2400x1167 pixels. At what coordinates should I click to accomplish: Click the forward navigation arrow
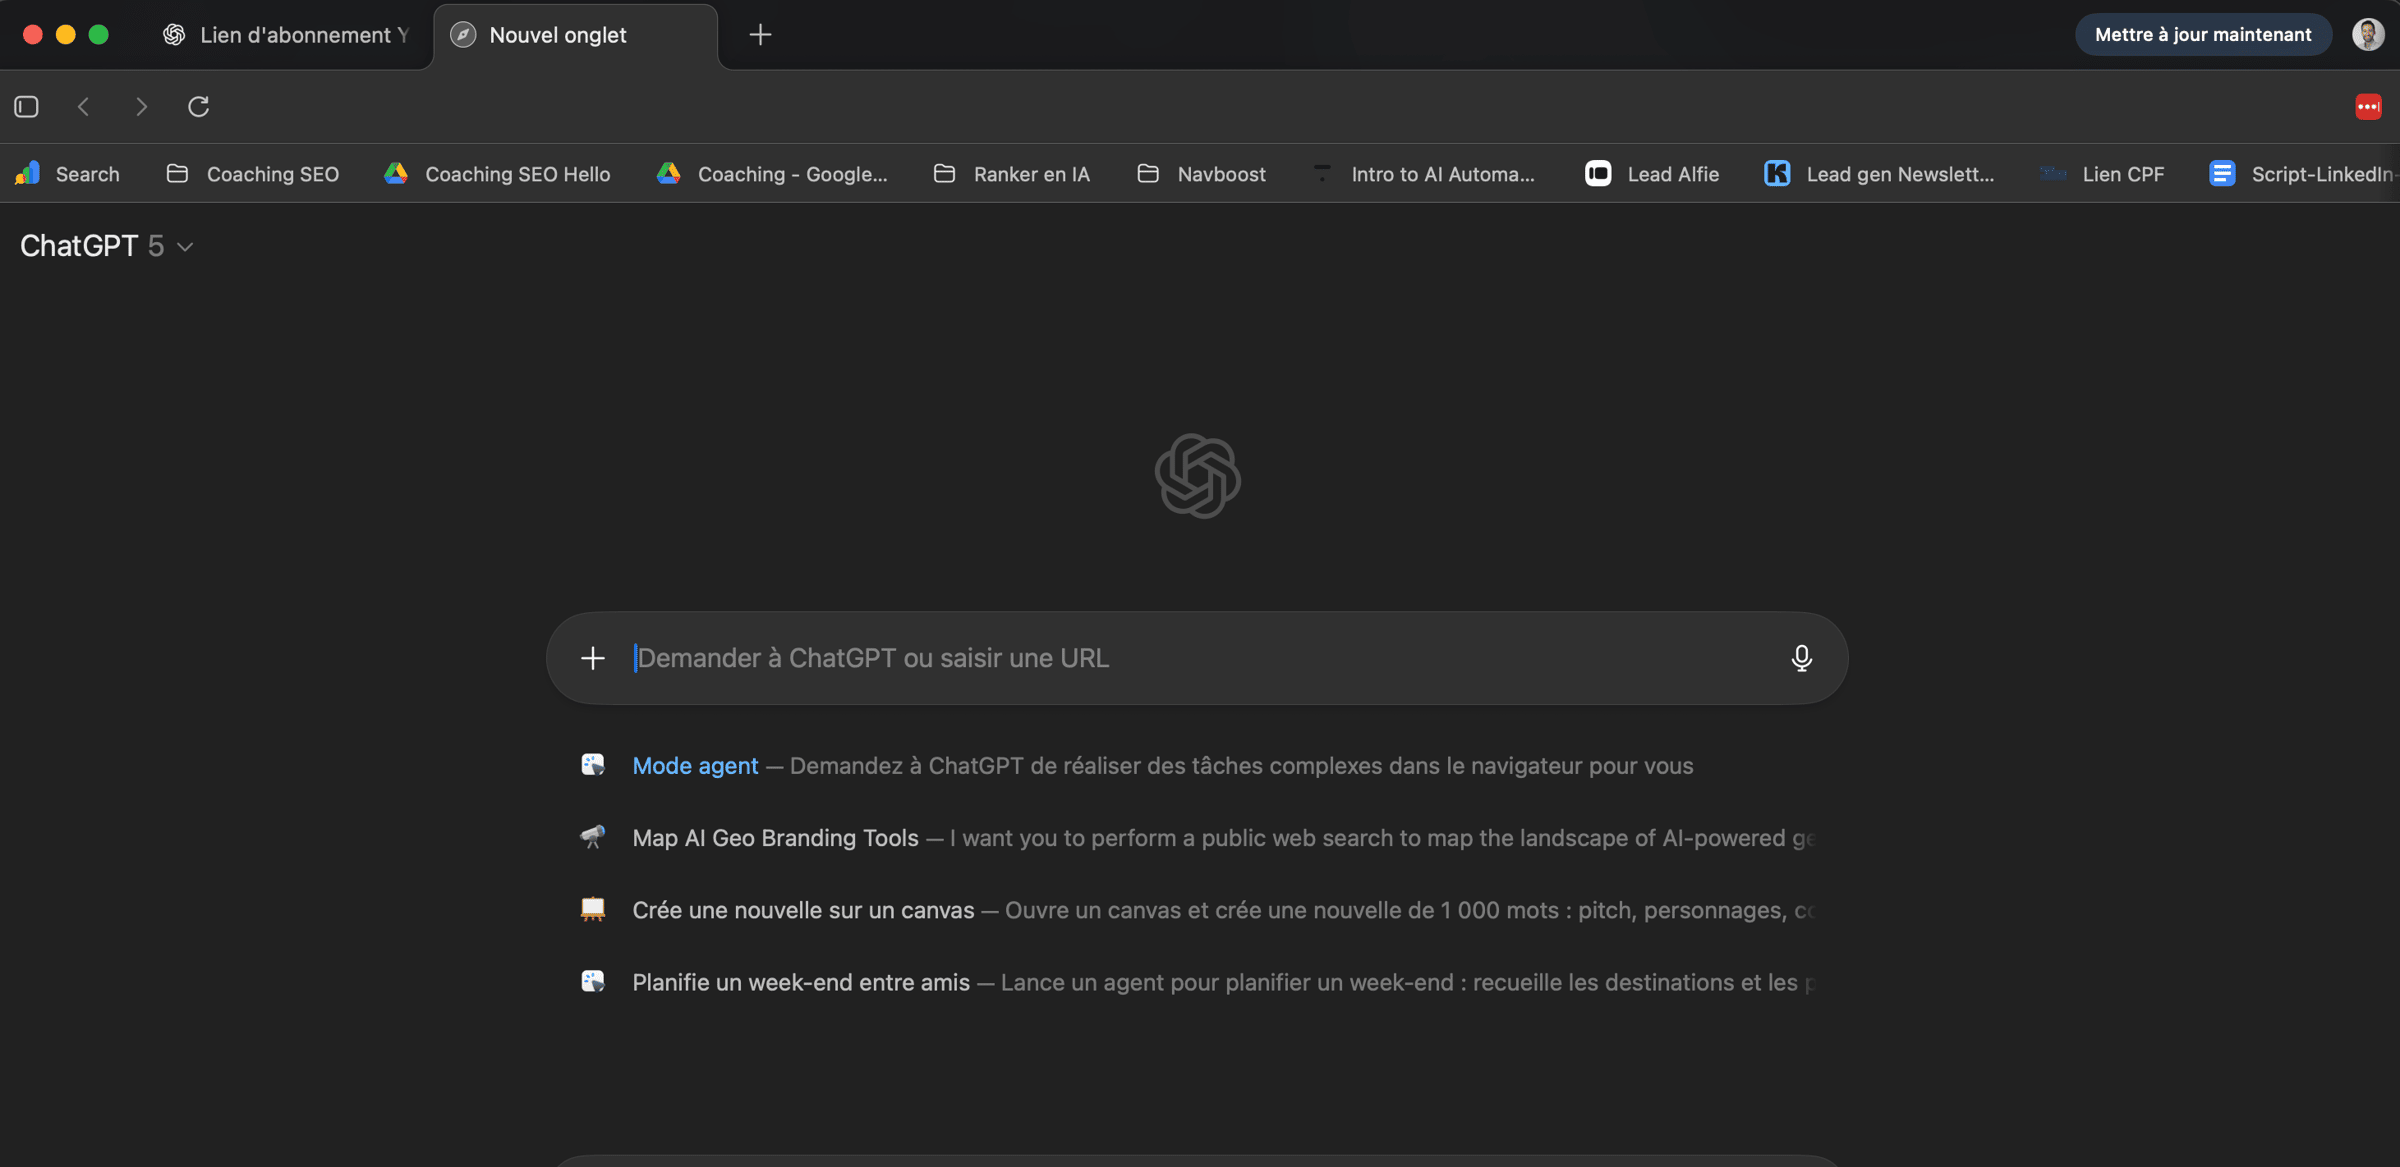tap(141, 106)
